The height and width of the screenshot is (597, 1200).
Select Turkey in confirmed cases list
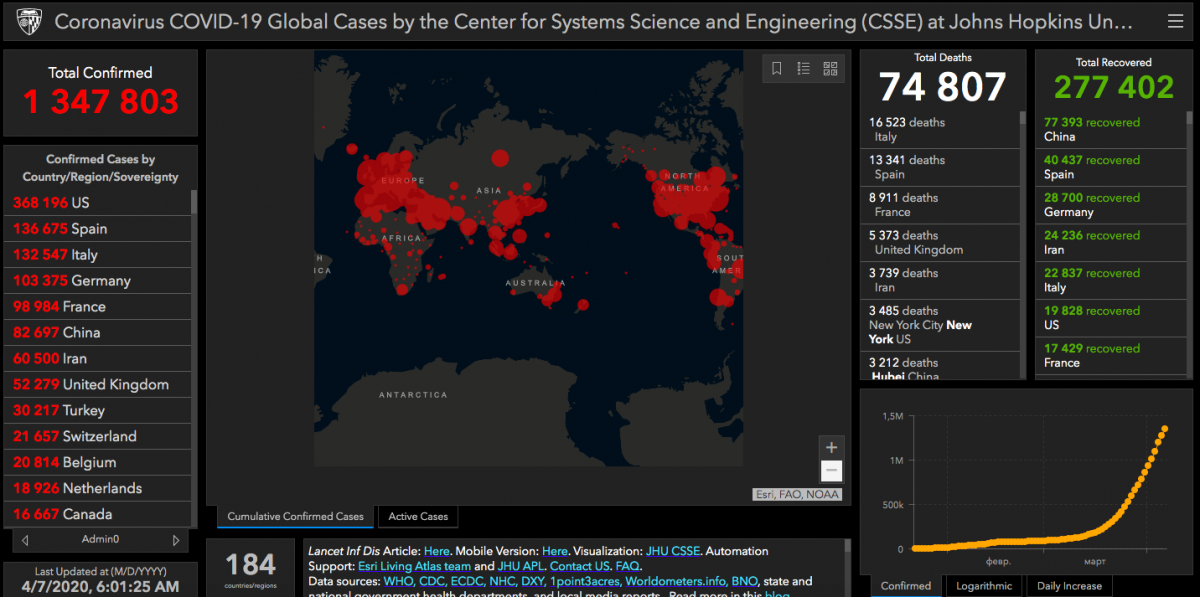(97, 411)
